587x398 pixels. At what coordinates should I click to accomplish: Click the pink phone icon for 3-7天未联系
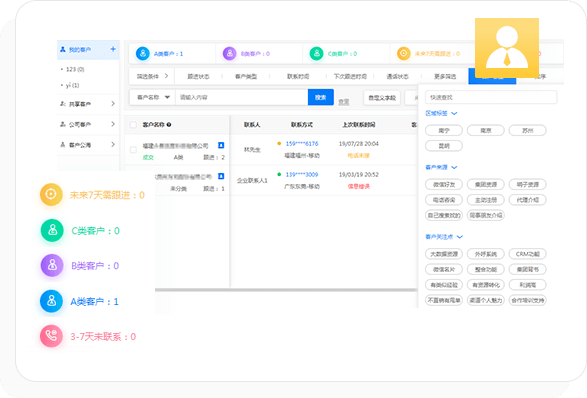click(x=51, y=336)
